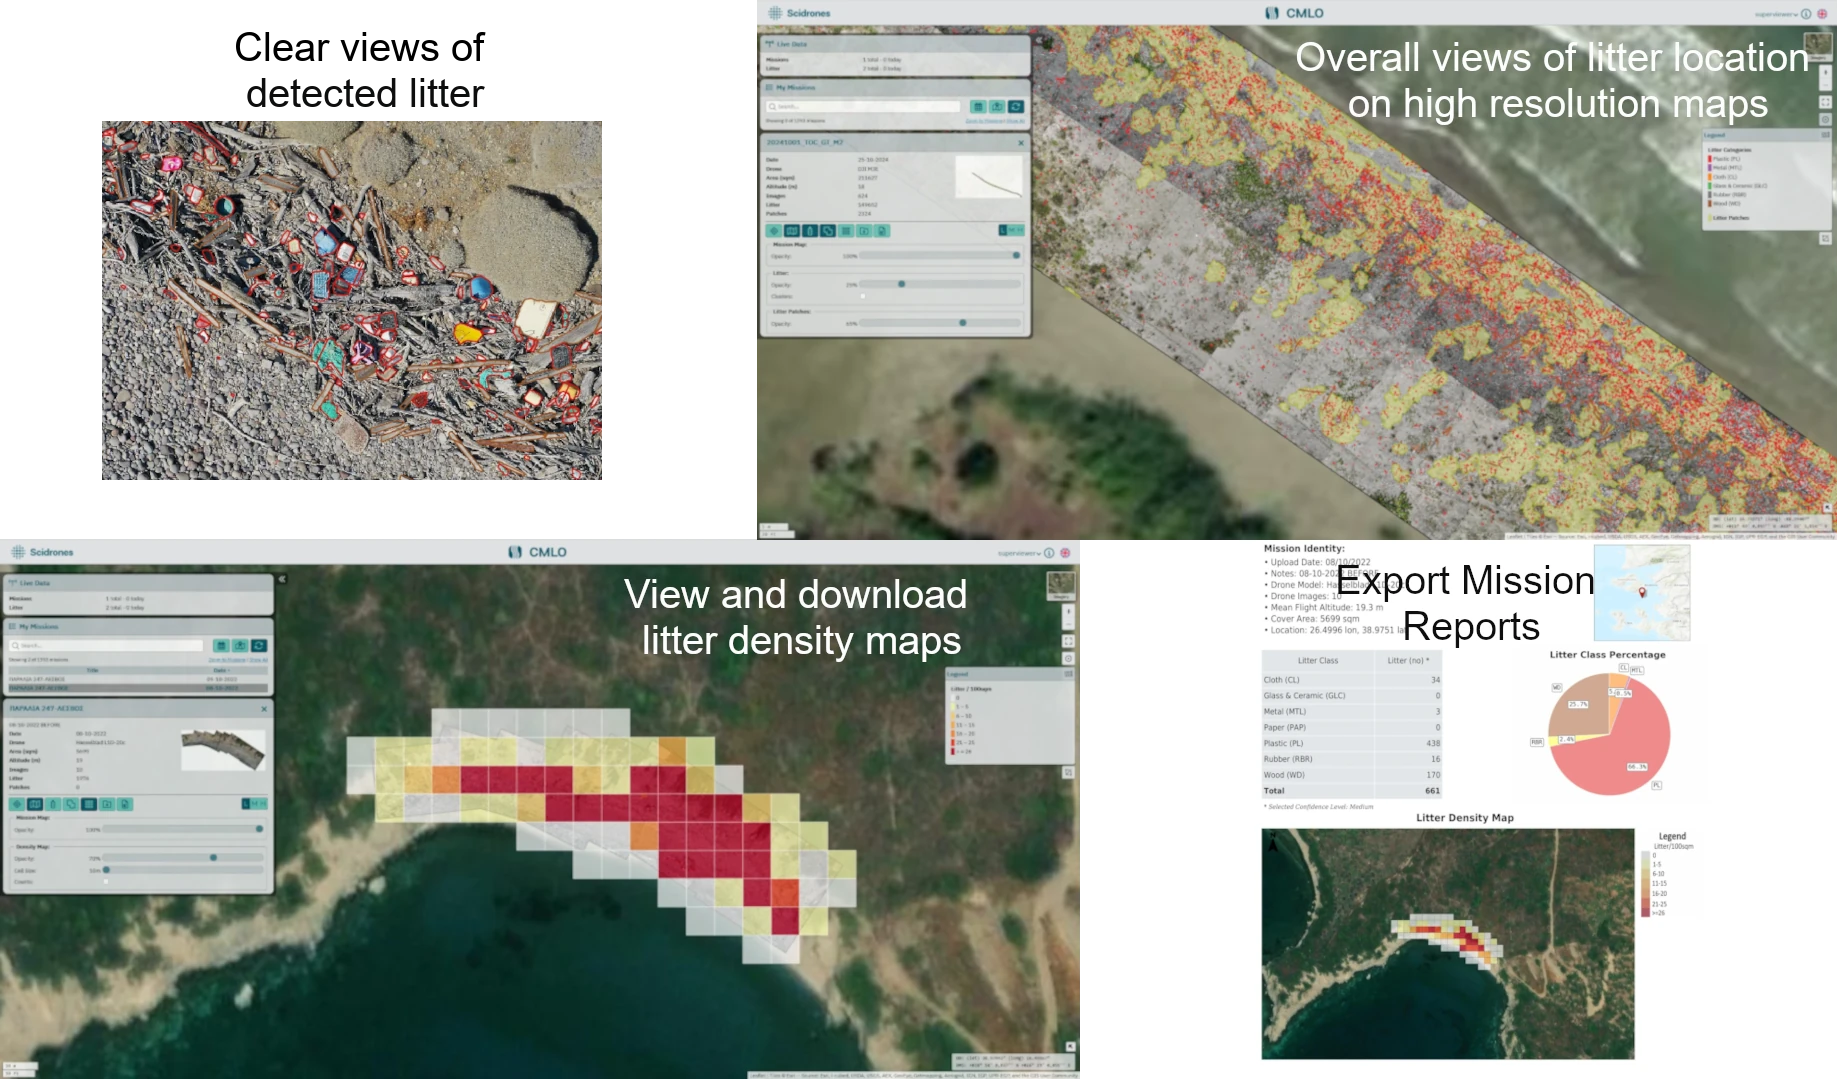Adjust the Litter opacity slider in the top view
The width and height of the screenshot is (1843, 1080).
(x=940, y=284)
